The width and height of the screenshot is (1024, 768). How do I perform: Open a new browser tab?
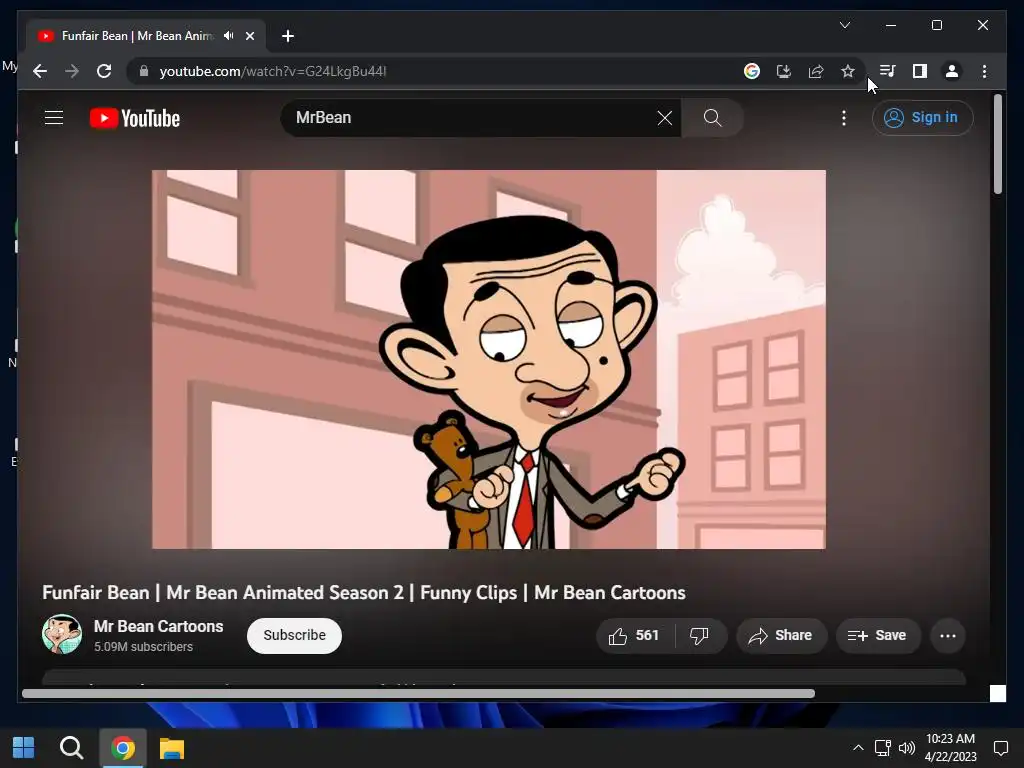[288, 36]
